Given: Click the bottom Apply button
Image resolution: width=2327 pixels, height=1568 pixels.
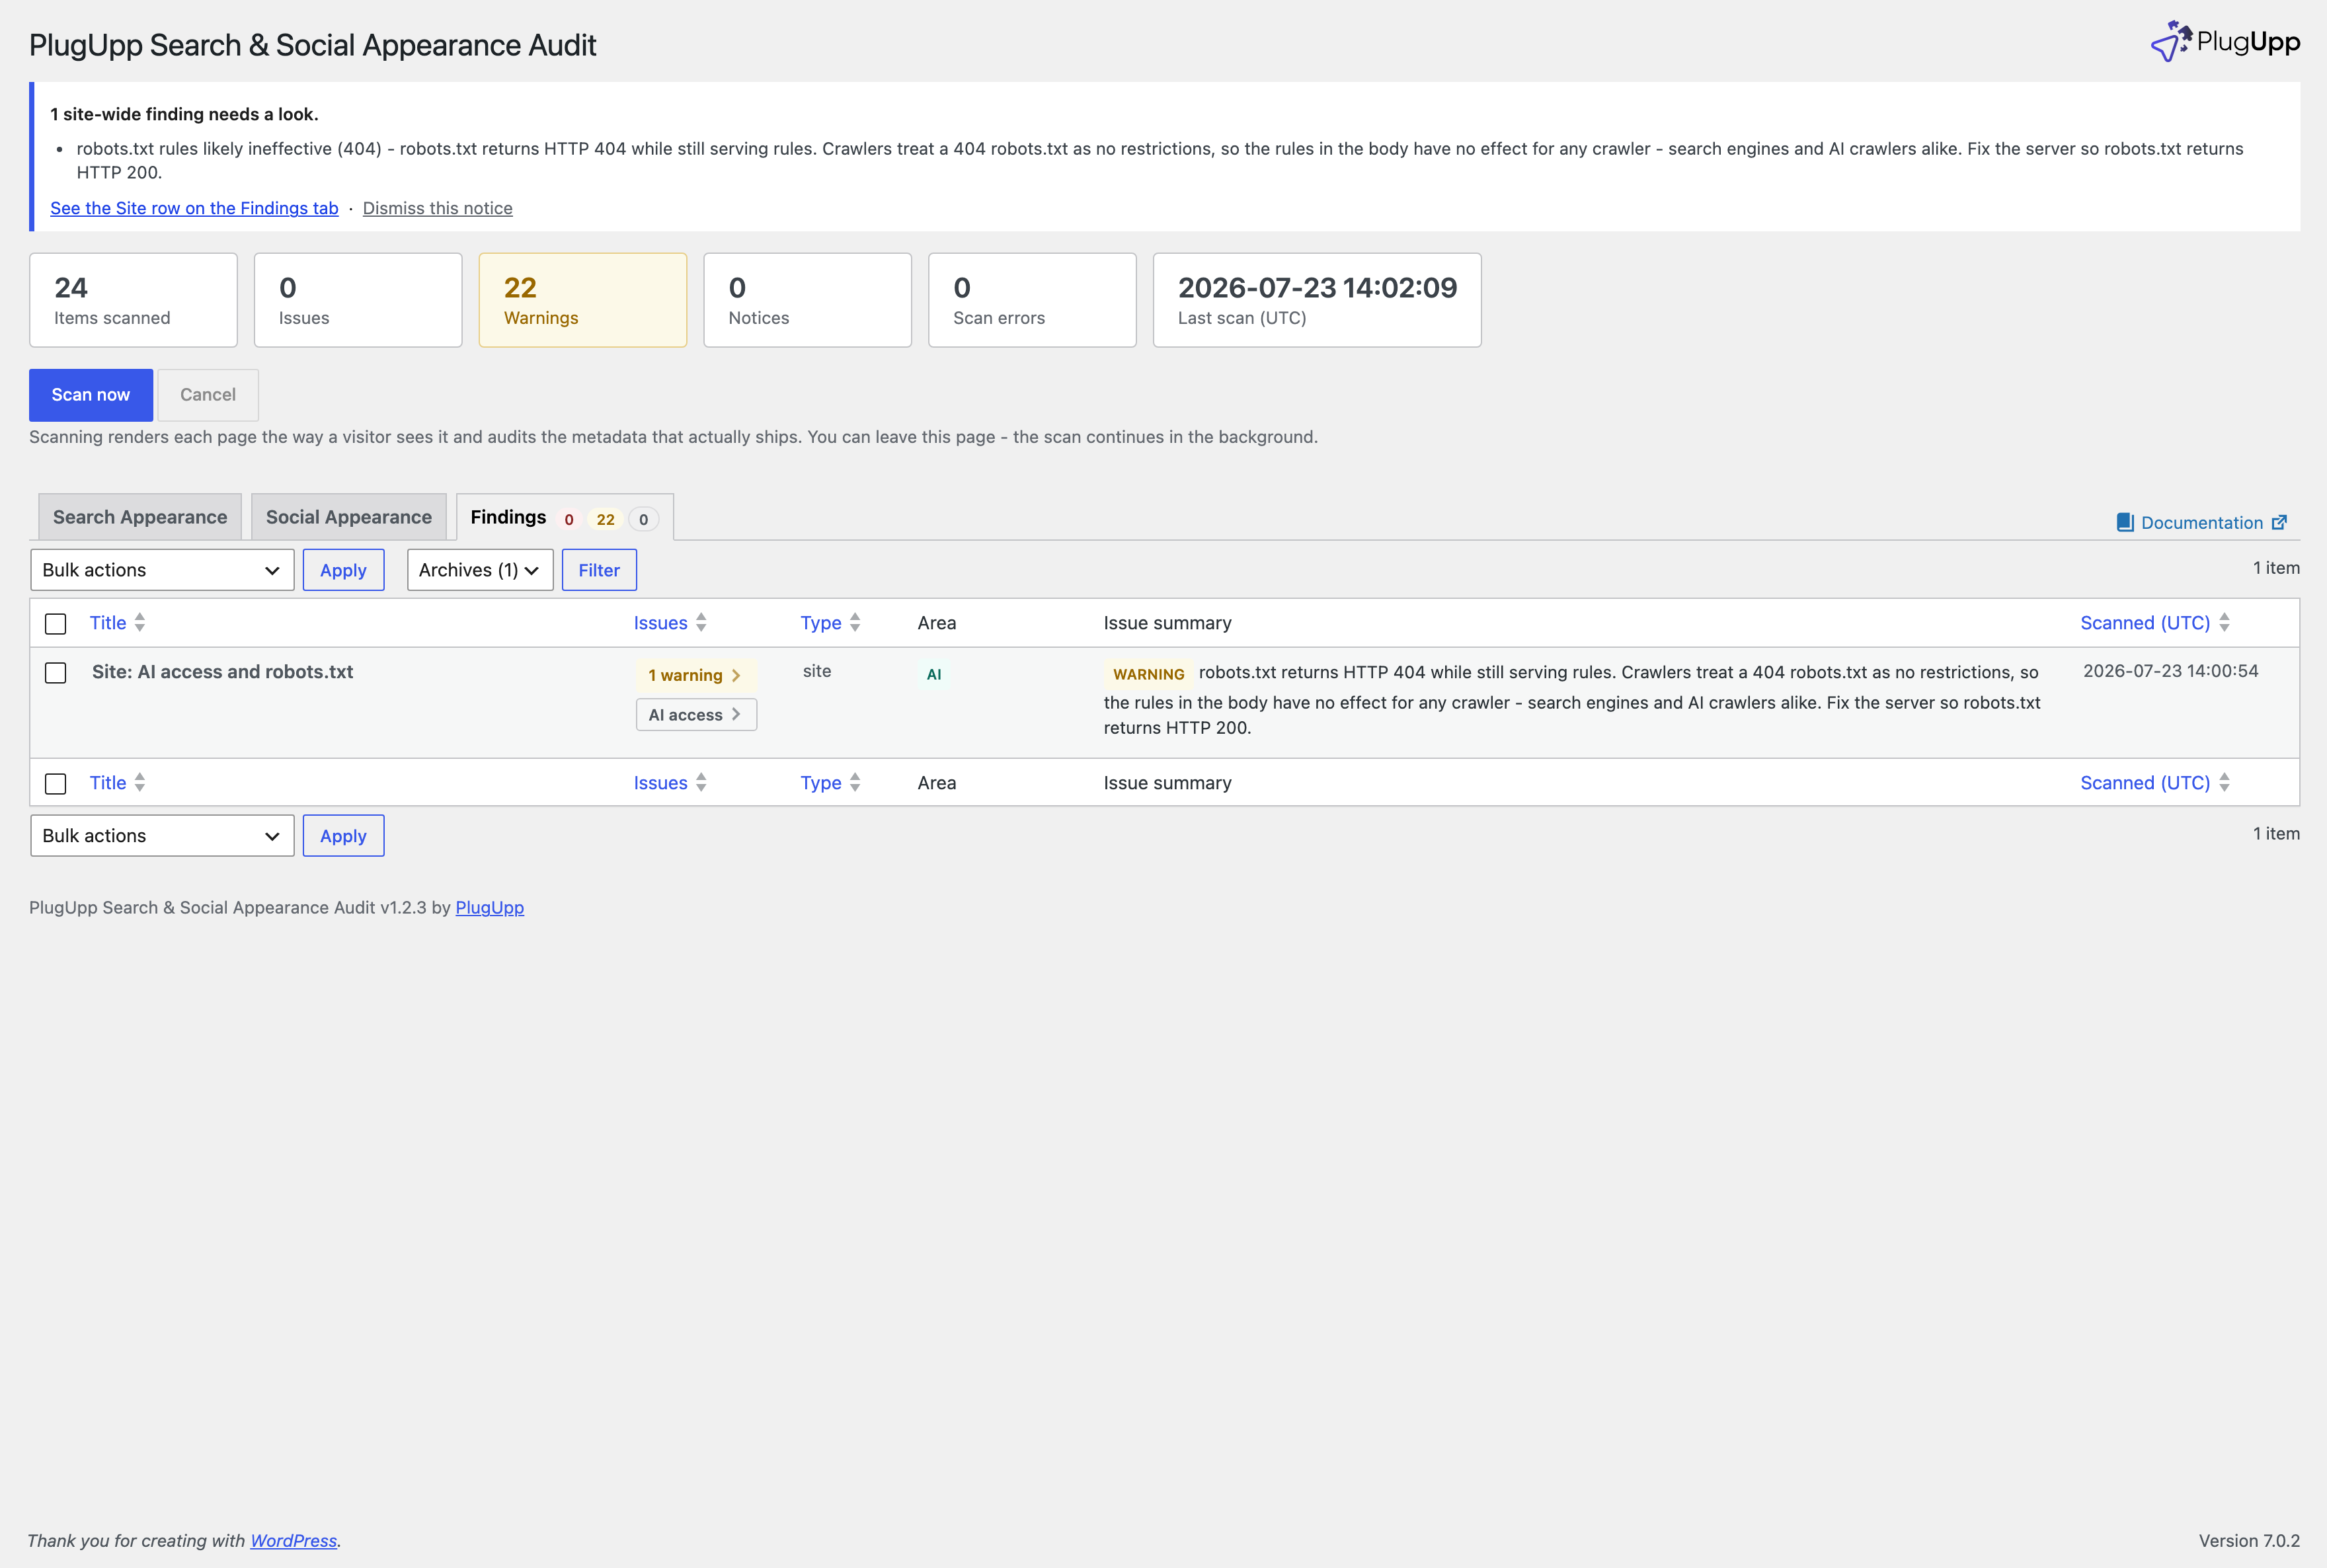Looking at the screenshot, I should point(343,836).
